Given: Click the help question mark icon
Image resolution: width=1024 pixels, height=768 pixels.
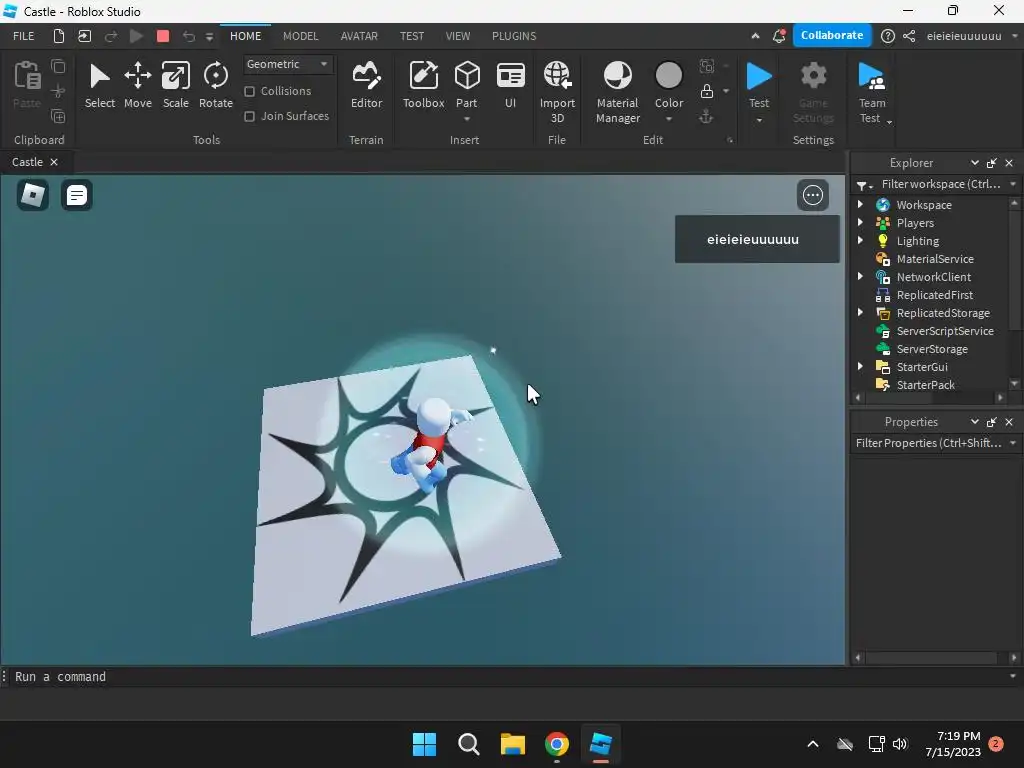Looking at the screenshot, I should click(888, 36).
